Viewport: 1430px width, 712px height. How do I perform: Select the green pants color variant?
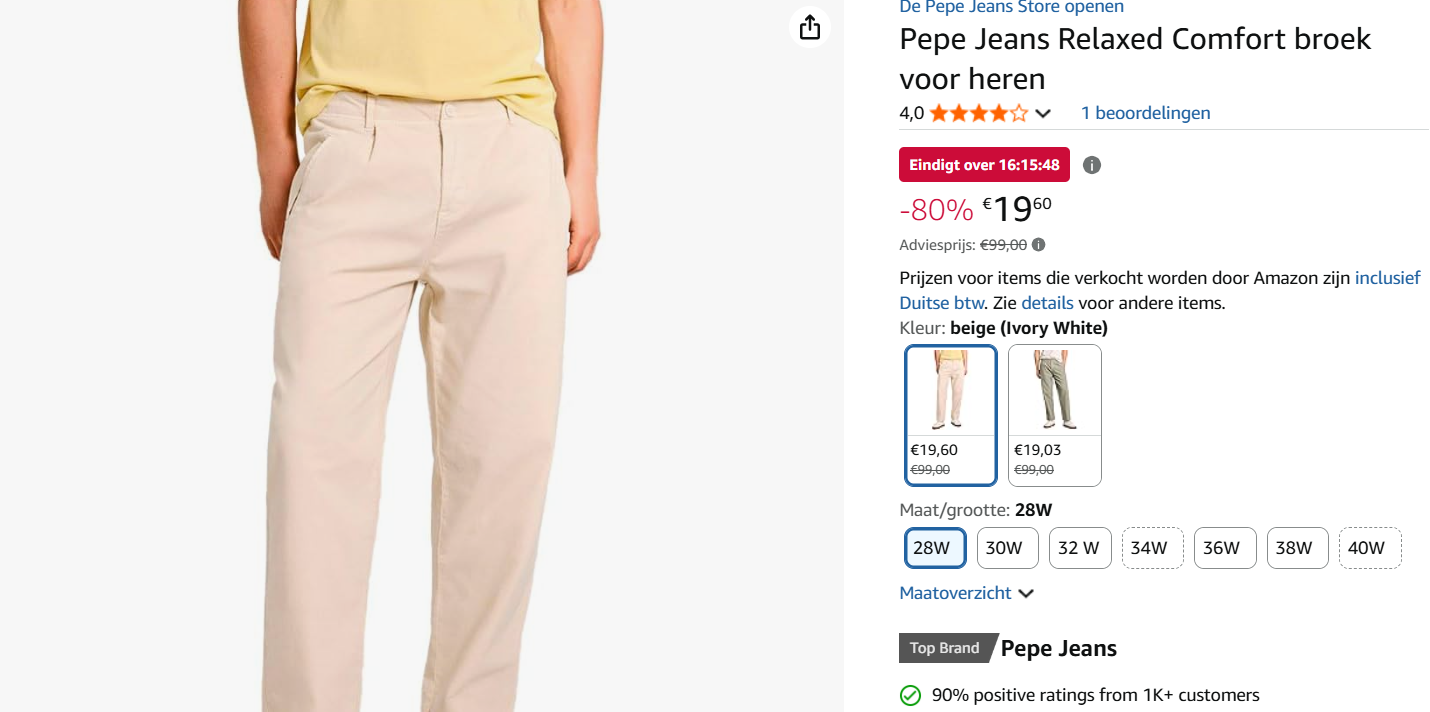1054,415
